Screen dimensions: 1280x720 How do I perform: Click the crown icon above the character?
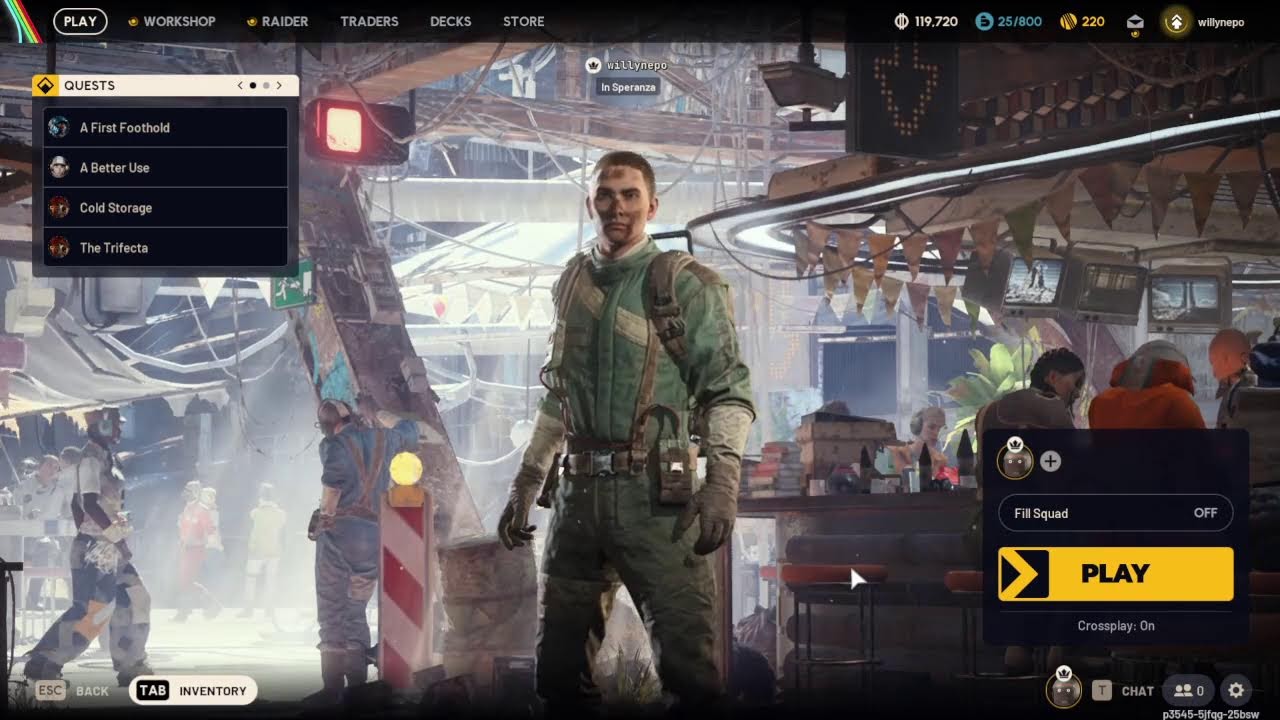click(593, 65)
